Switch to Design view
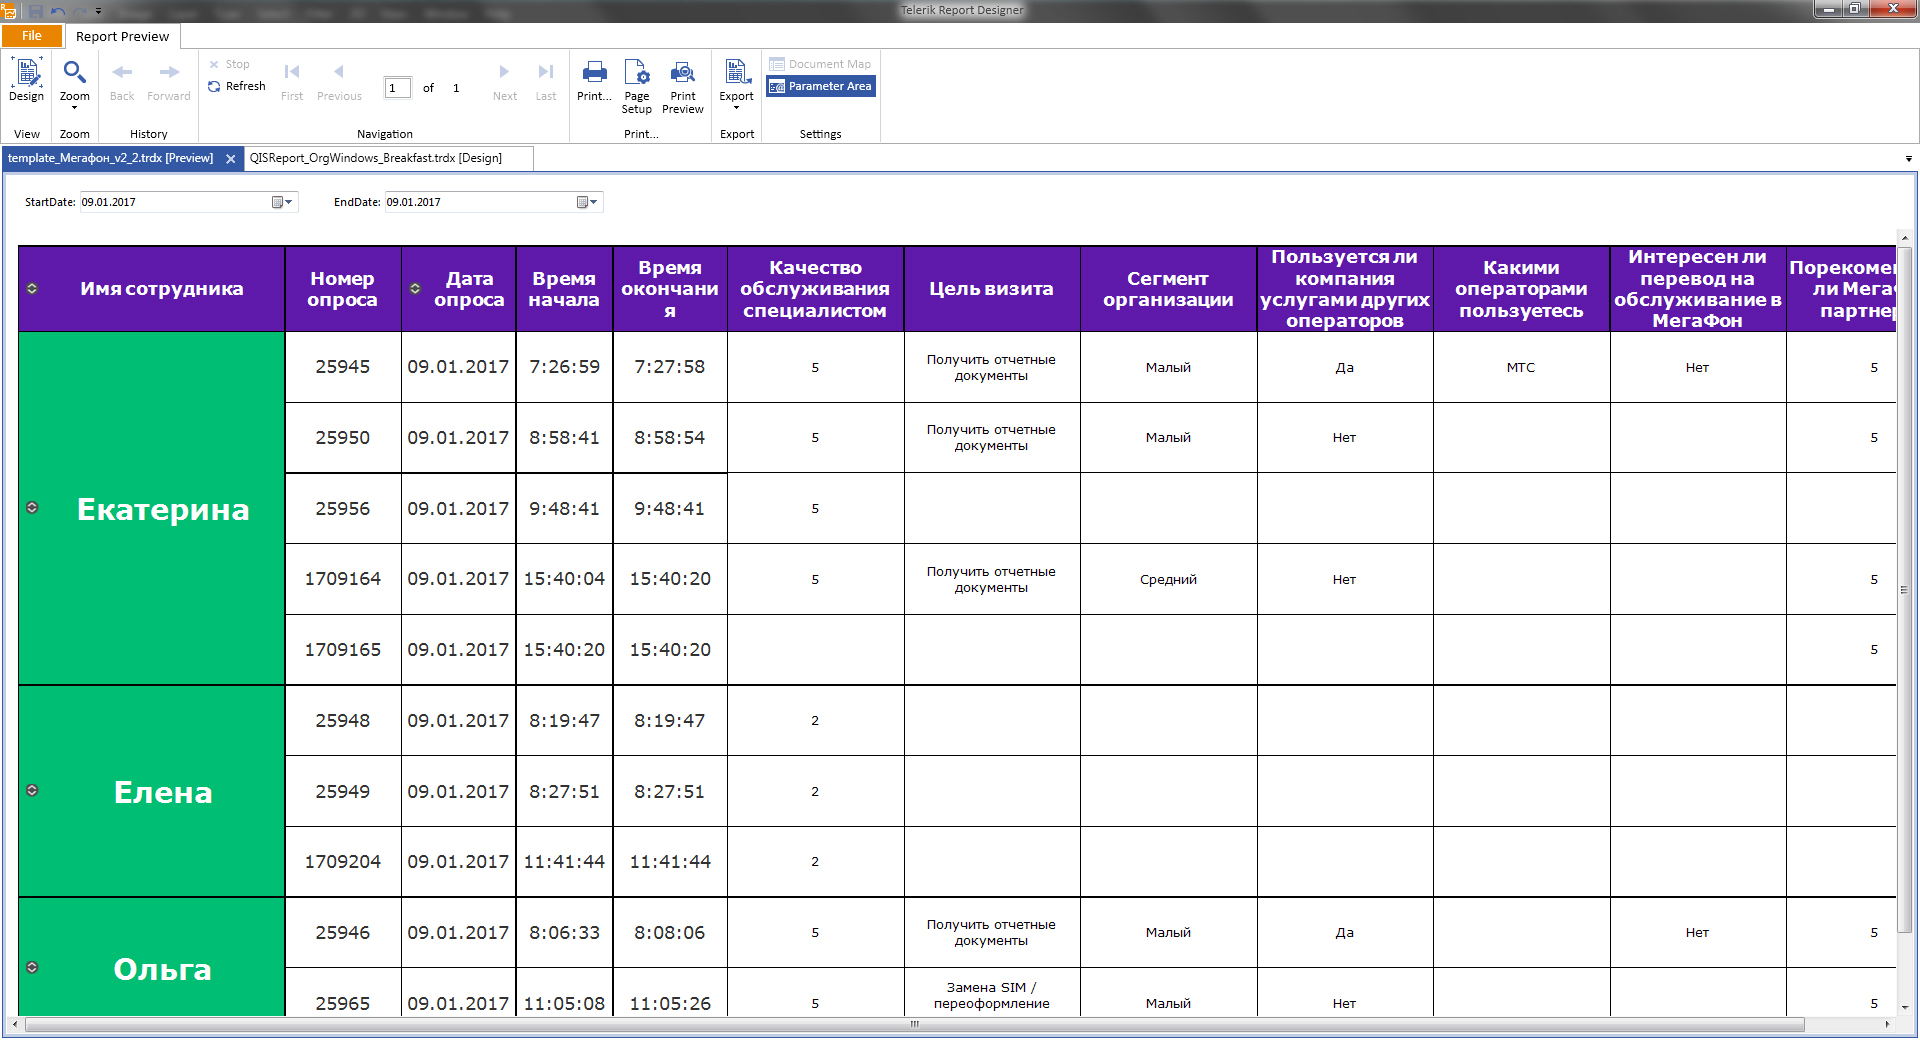The height and width of the screenshot is (1040, 1920). [26, 80]
